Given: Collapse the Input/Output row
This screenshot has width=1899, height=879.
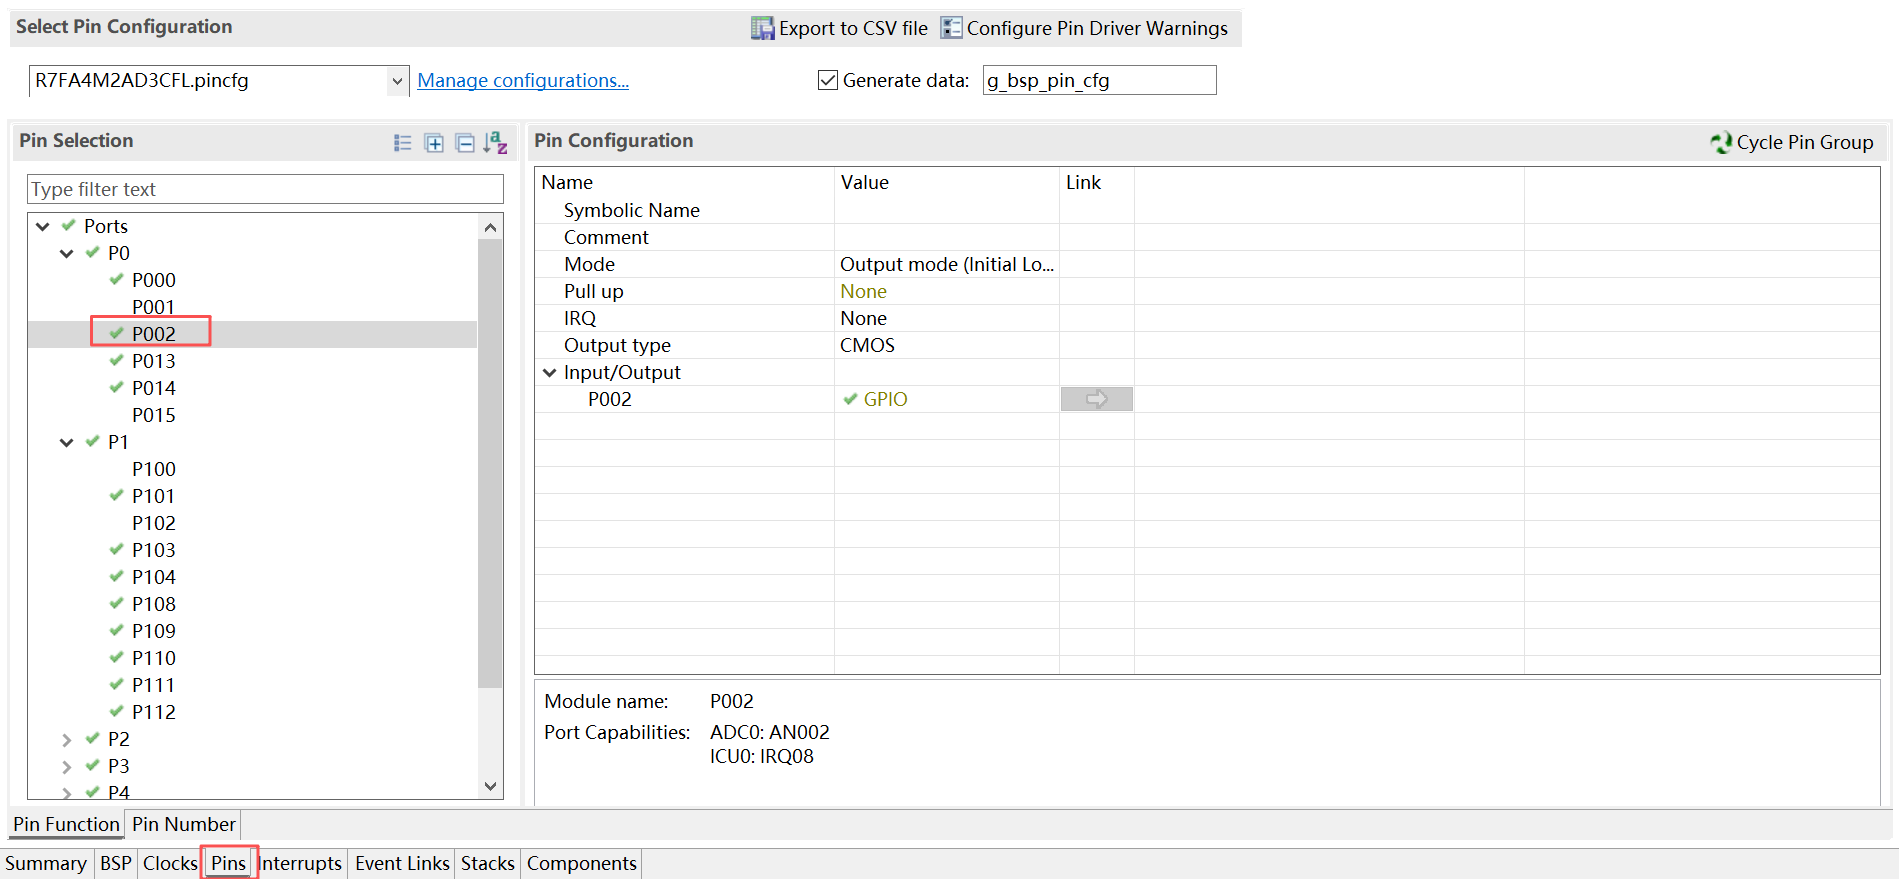Looking at the screenshot, I should pyautogui.click(x=550, y=372).
